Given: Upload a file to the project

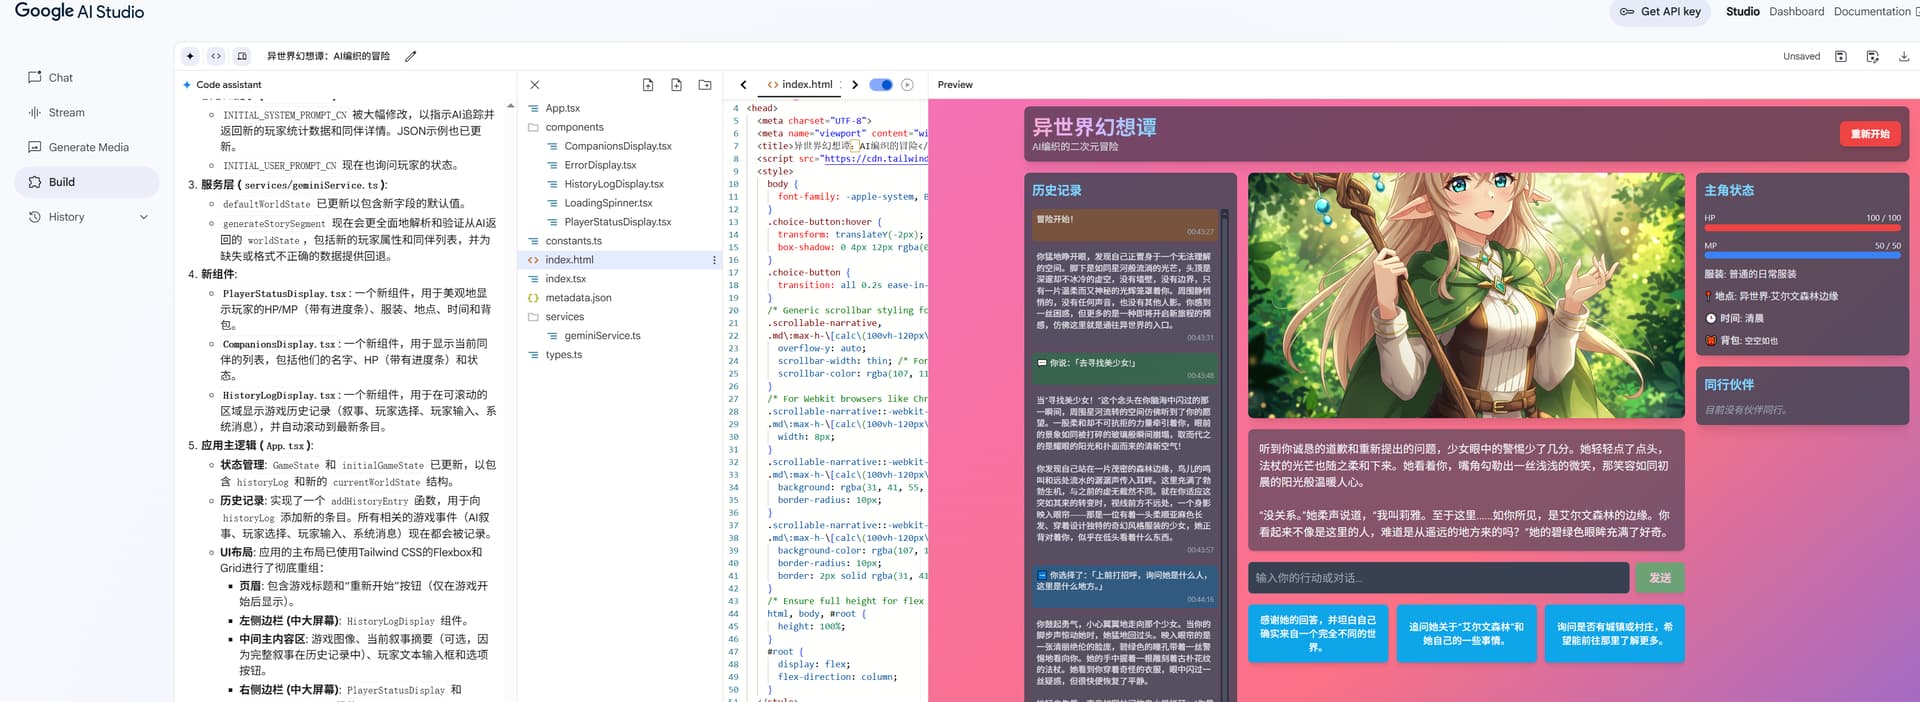Looking at the screenshot, I should pyautogui.click(x=648, y=85).
